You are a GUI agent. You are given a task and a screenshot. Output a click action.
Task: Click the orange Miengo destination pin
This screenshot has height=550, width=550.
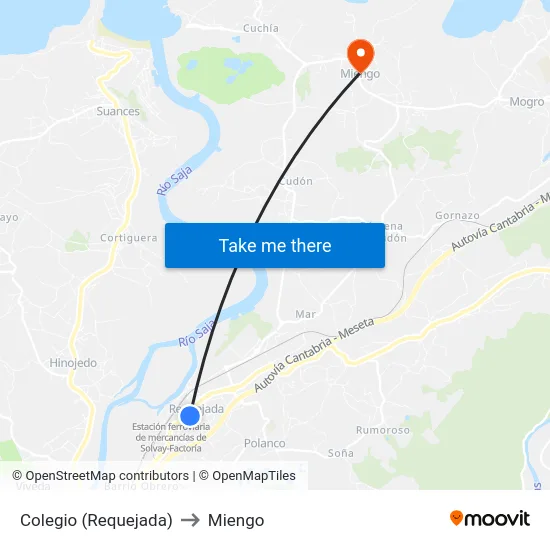coord(360,56)
